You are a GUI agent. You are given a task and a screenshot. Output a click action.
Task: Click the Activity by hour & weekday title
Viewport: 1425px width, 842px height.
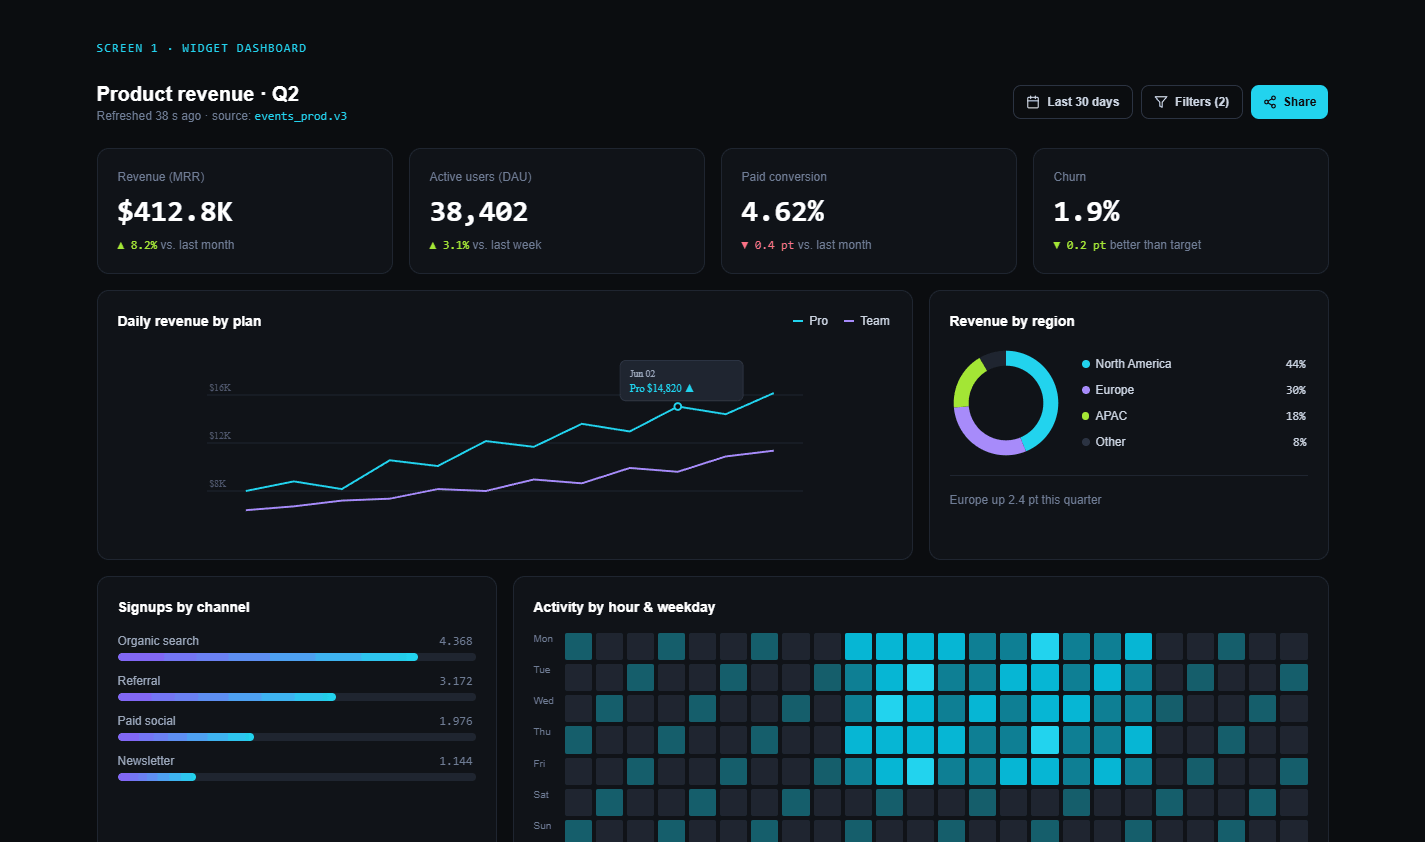tap(624, 607)
